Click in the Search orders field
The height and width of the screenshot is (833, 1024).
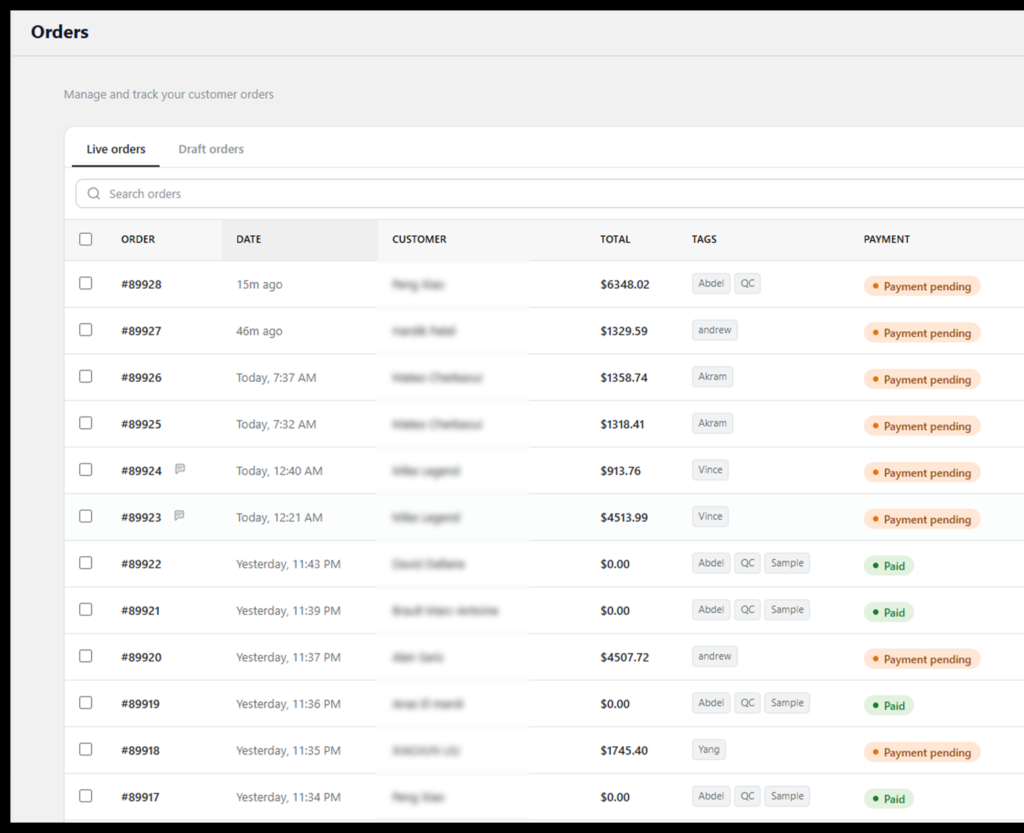[550, 194]
